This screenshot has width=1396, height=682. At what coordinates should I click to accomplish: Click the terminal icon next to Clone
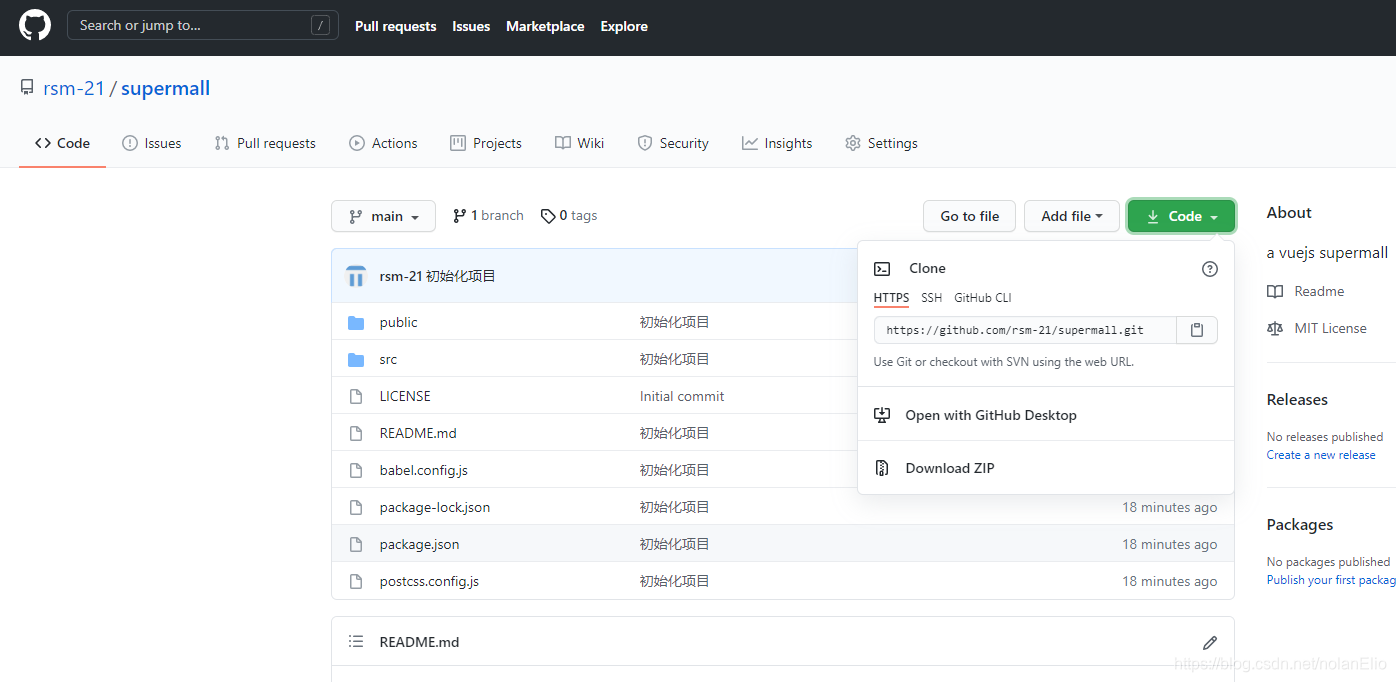click(882, 268)
